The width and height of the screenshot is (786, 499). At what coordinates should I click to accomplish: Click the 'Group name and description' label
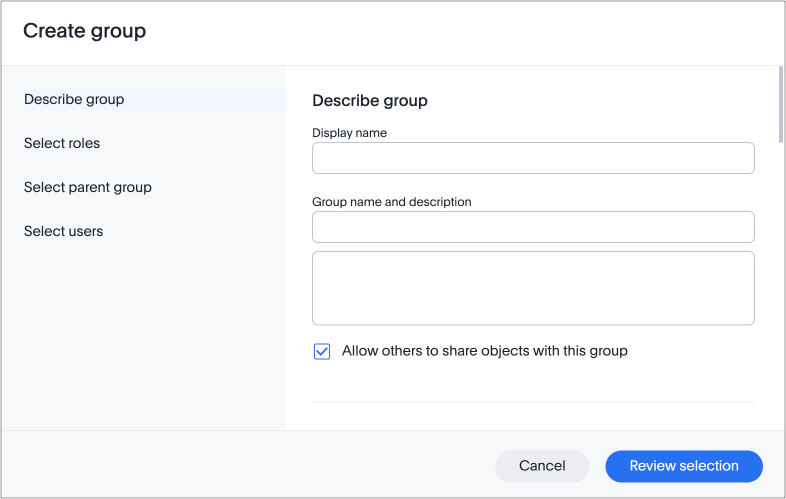point(391,201)
